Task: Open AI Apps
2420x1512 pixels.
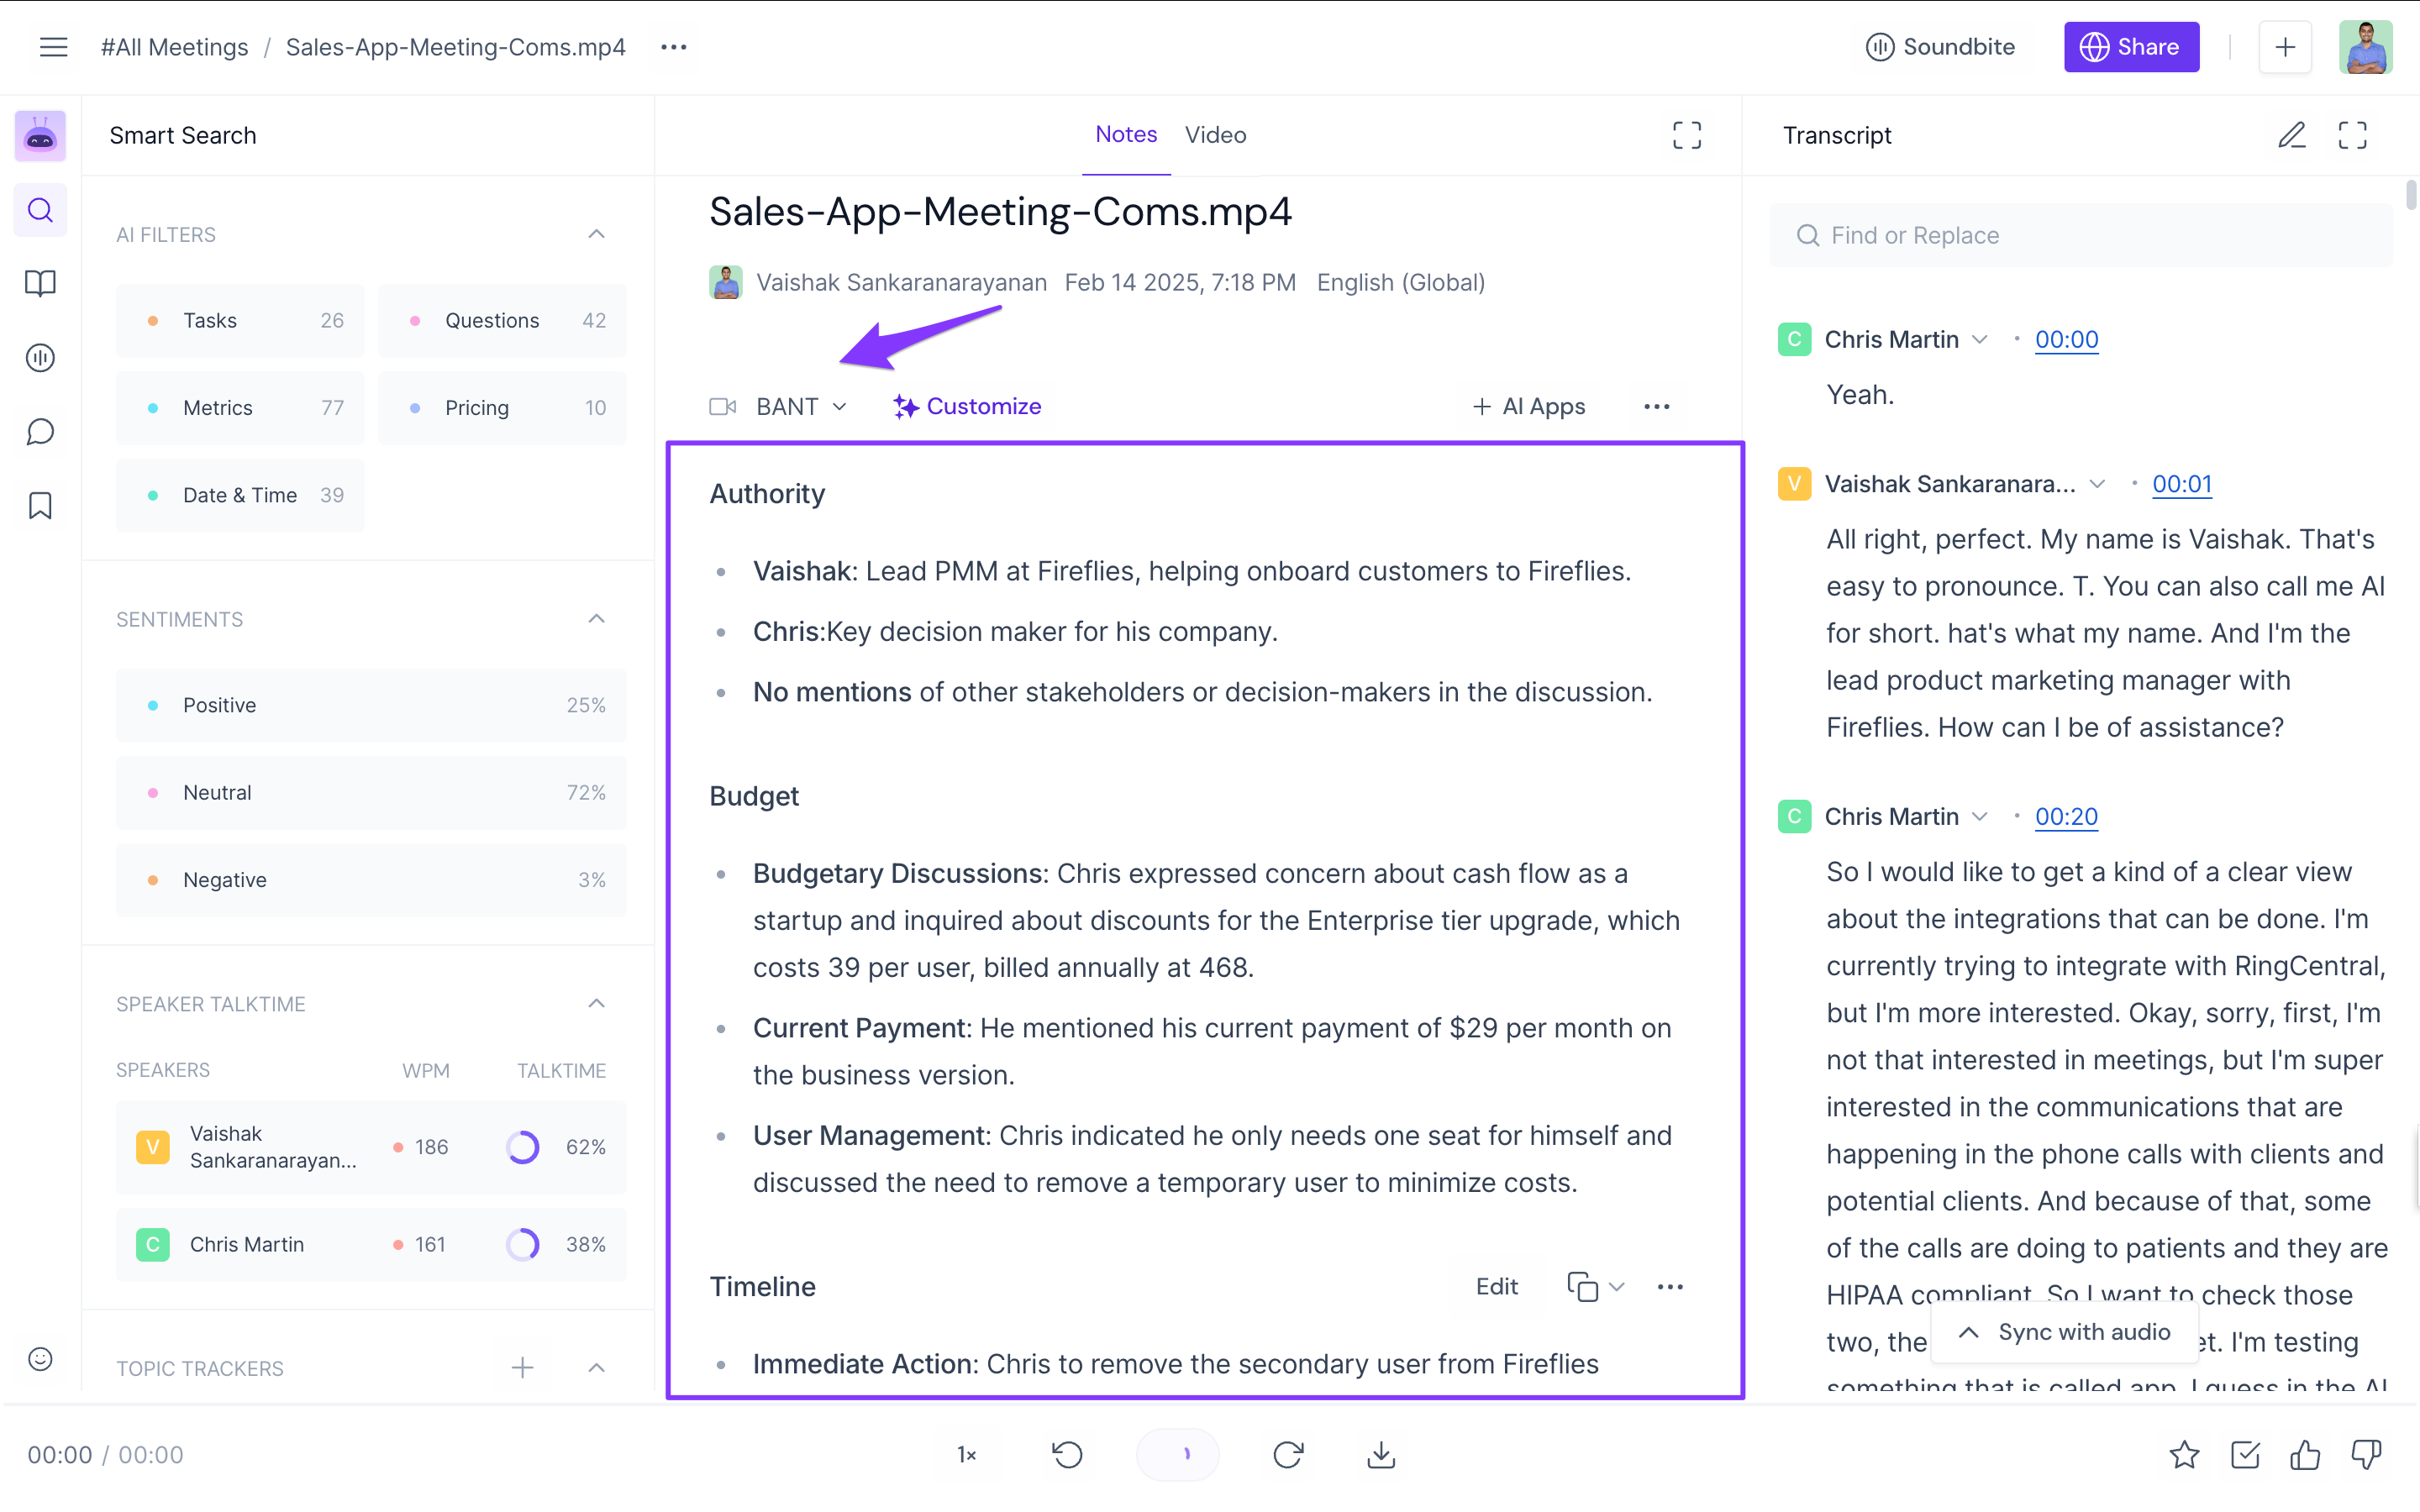Action: tap(1529, 407)
